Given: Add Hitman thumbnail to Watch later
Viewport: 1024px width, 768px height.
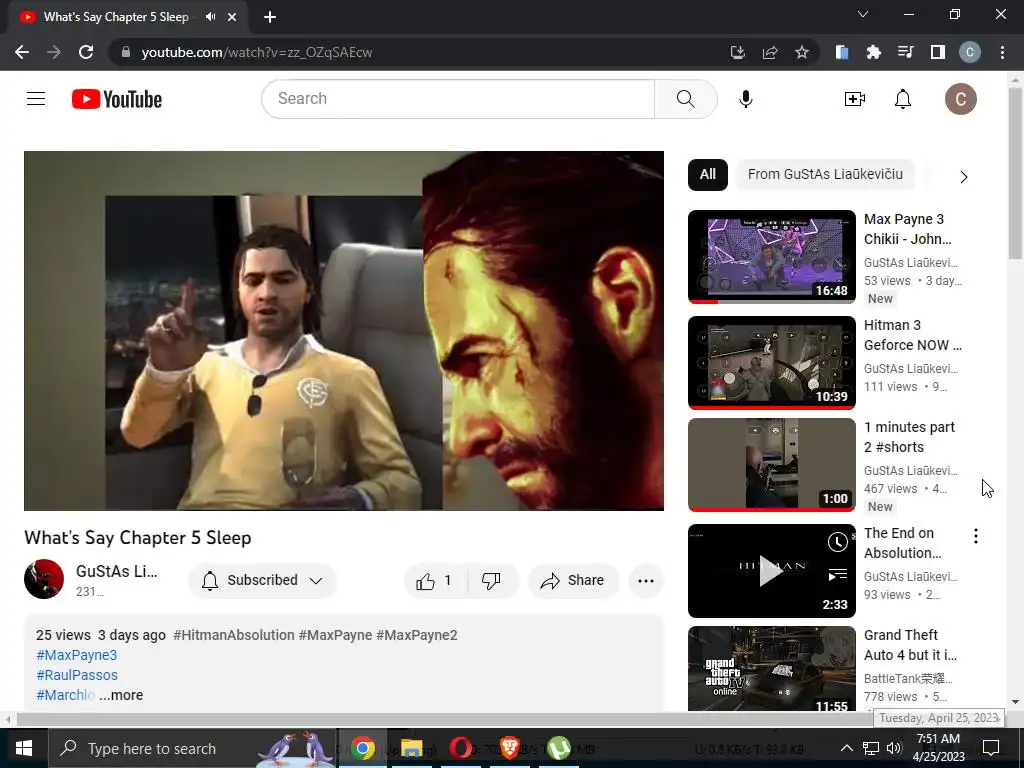Looking at the screenshot, I should point(837,541).
